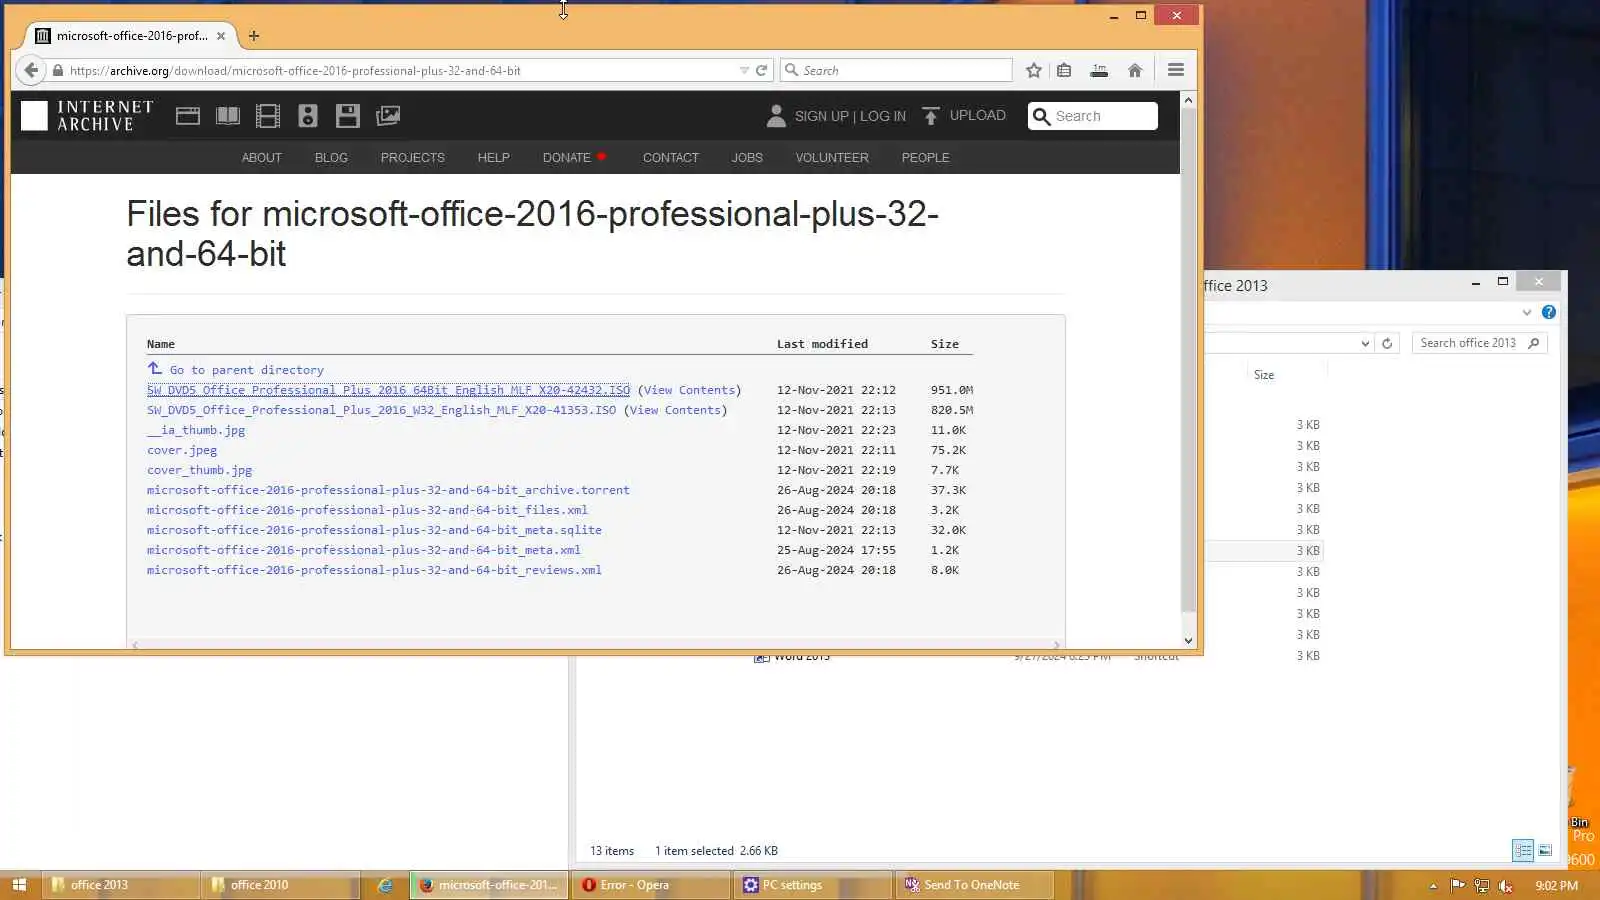Open Explorer address bar history dropdown

point(1365,343)
